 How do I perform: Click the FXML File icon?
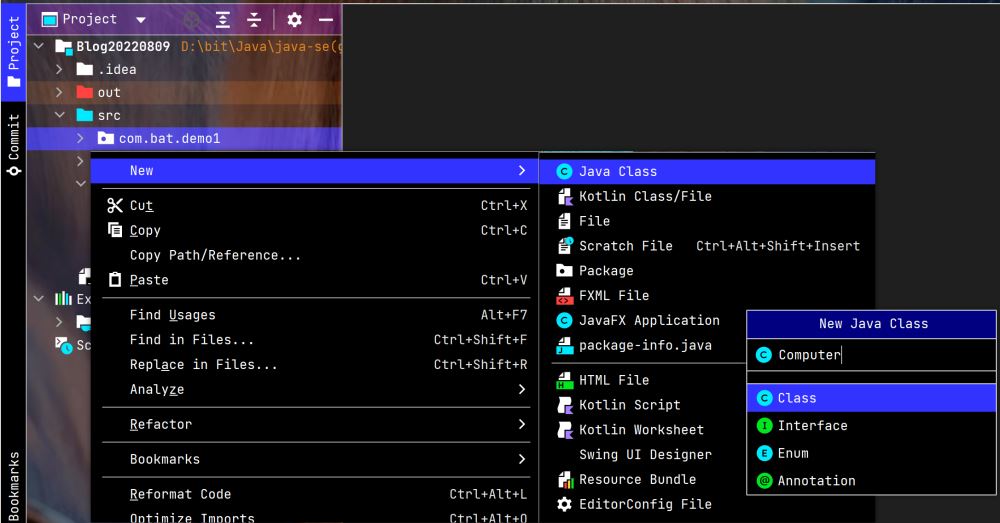[564, 296]
